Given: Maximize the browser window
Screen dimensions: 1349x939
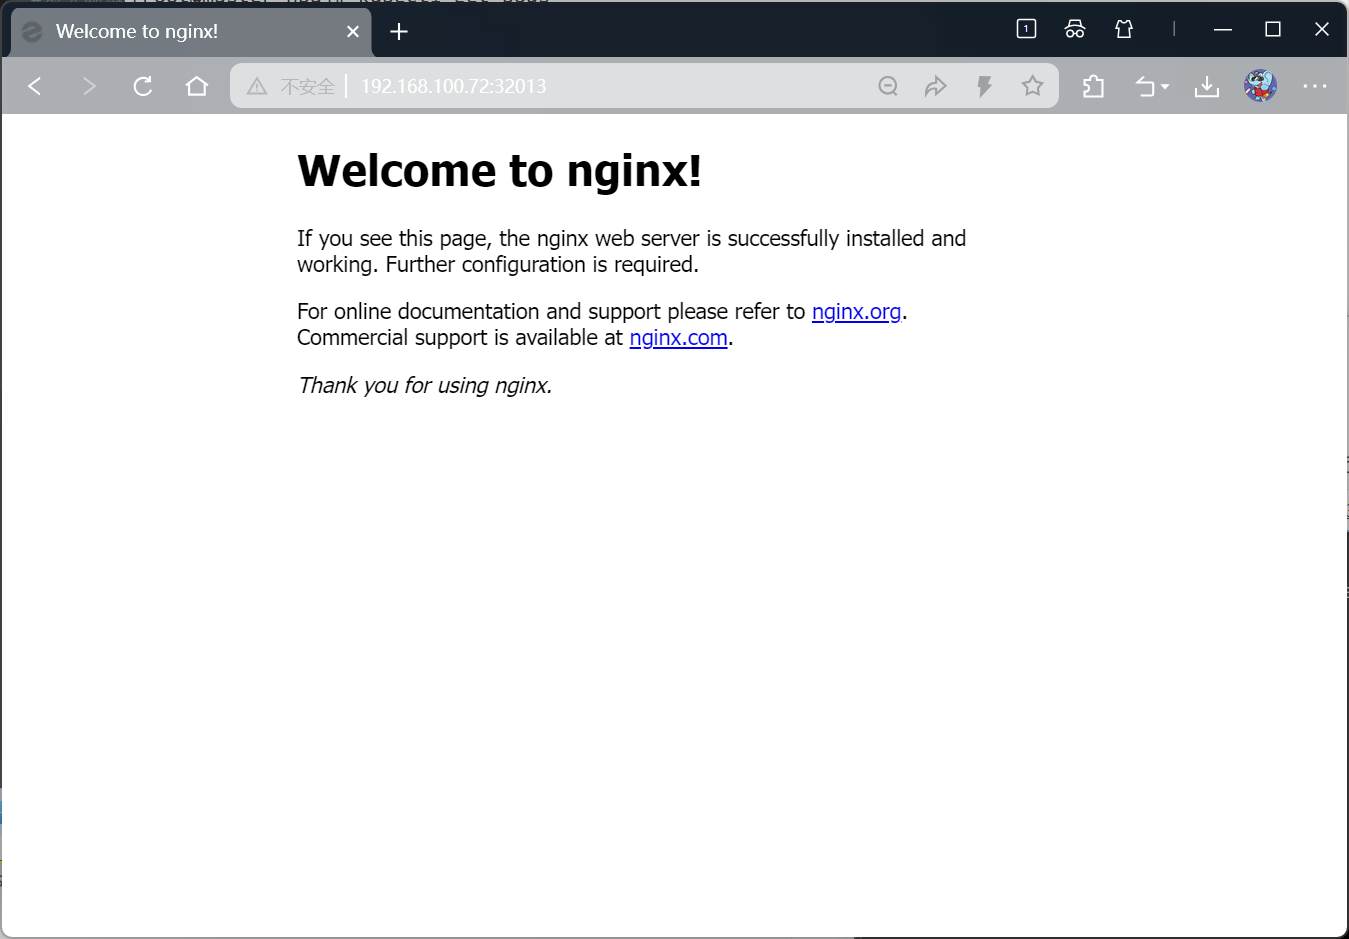Looking at the screenshot, I should click(1273, 29).
